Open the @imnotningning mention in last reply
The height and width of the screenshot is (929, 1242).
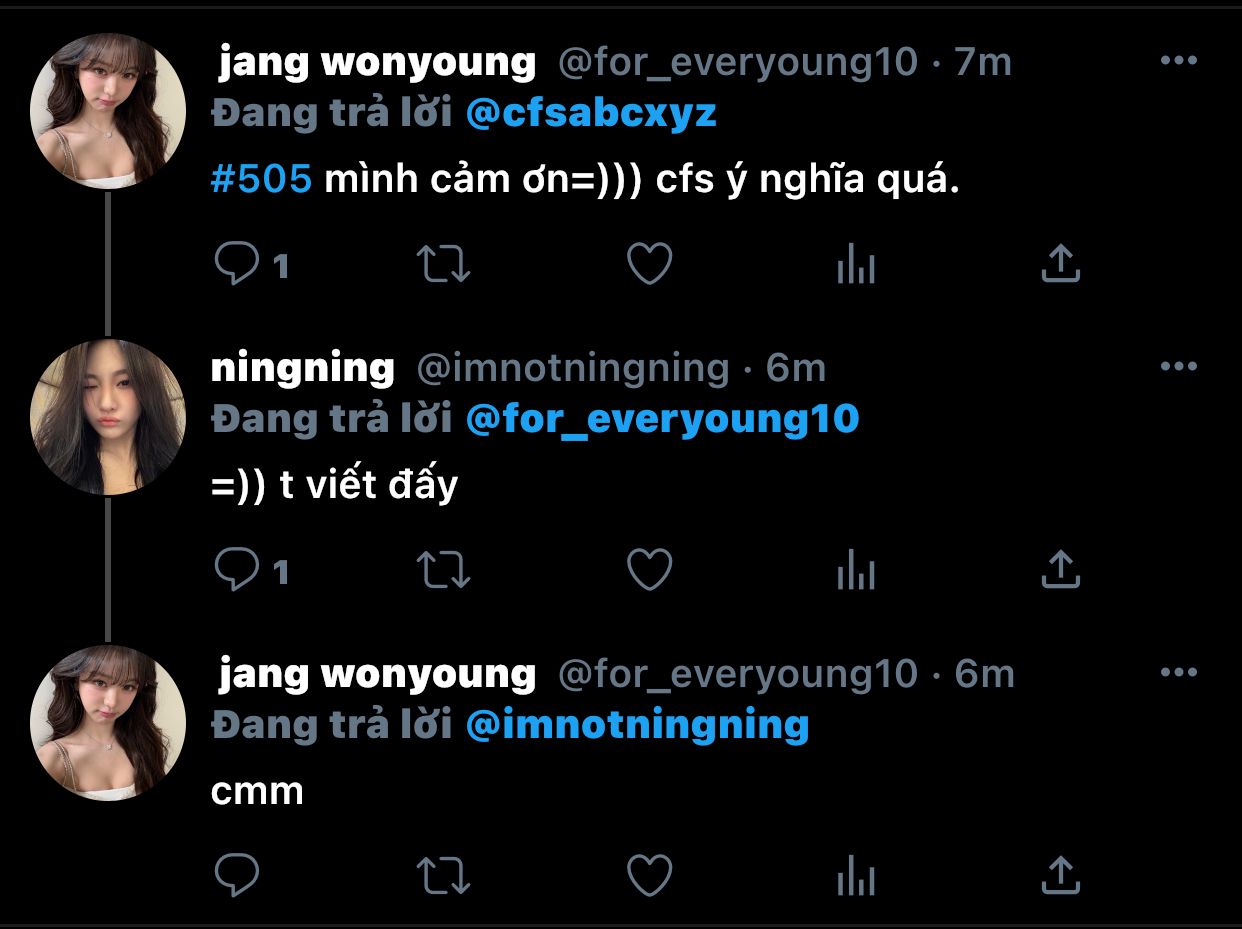coord(638,725)
